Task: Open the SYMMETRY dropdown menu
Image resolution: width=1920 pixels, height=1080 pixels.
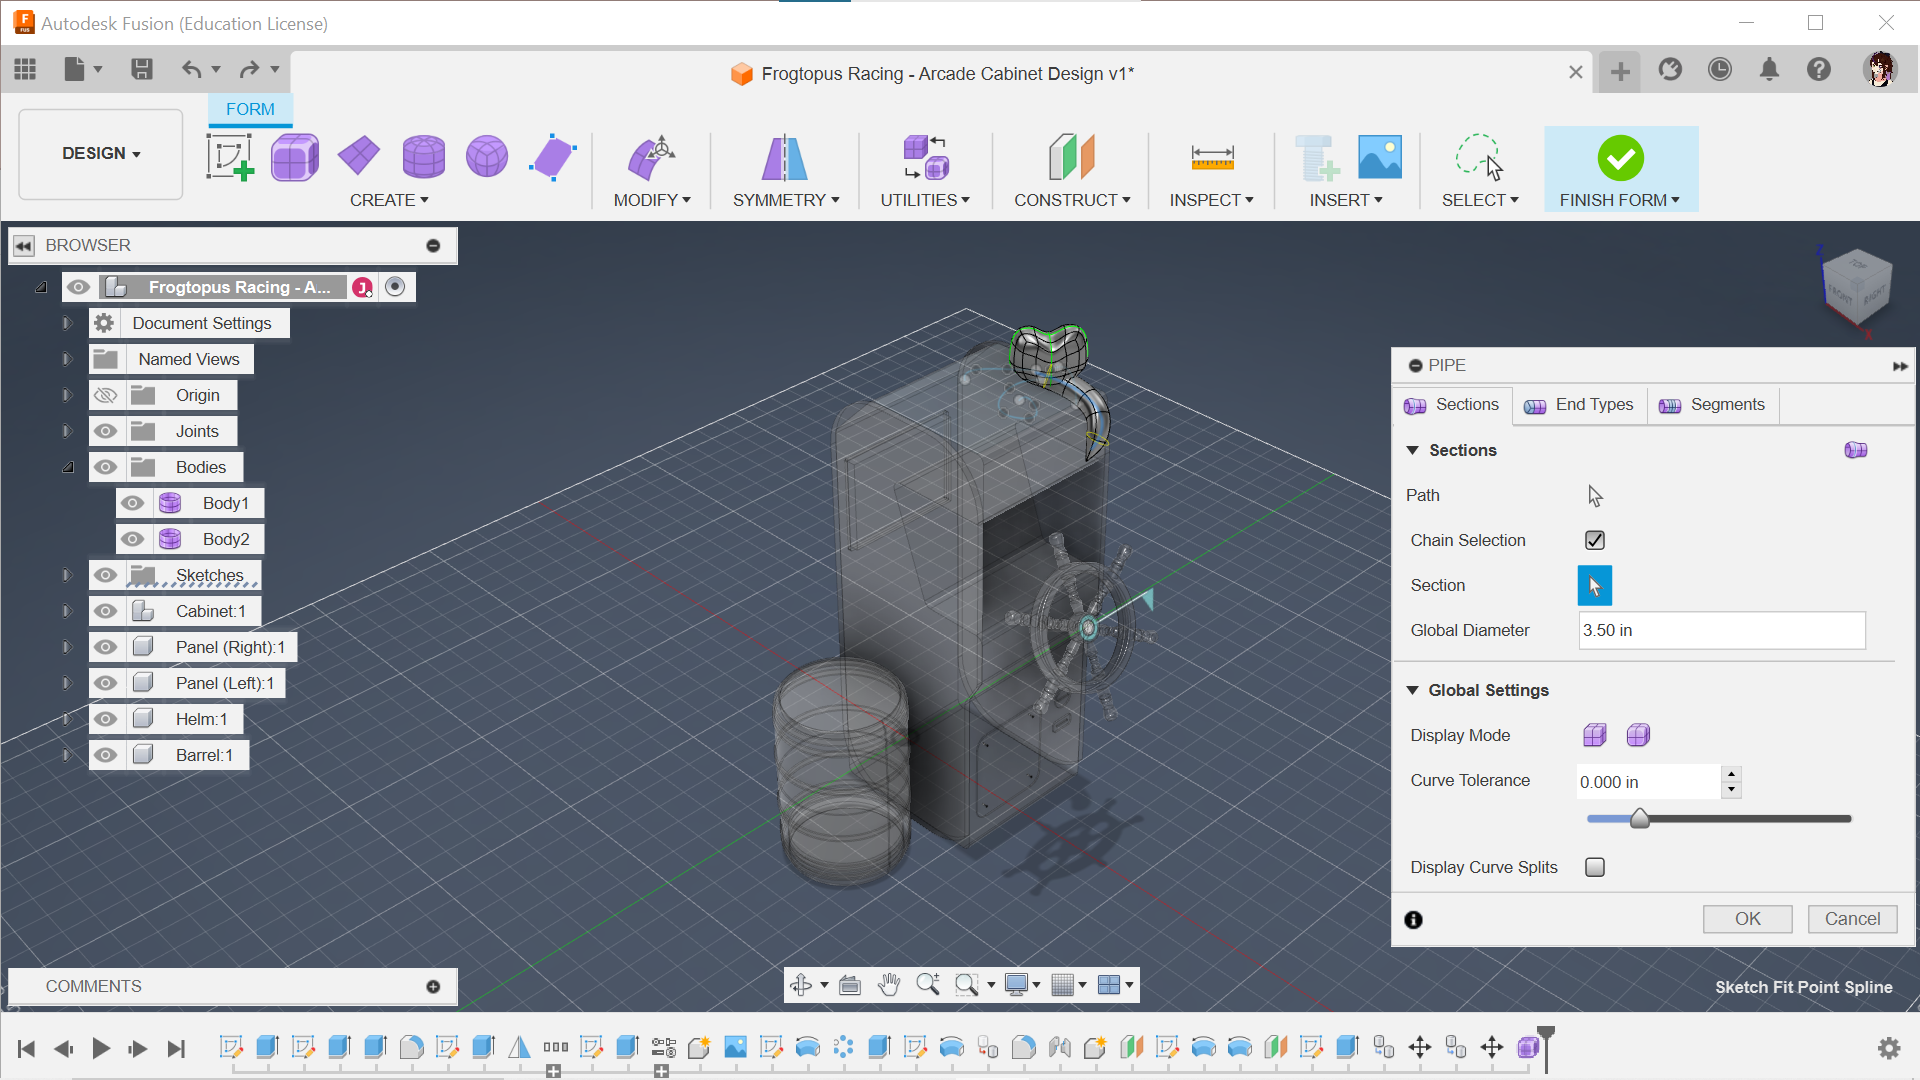Action: pyautogui.click(x=786, y=200)
